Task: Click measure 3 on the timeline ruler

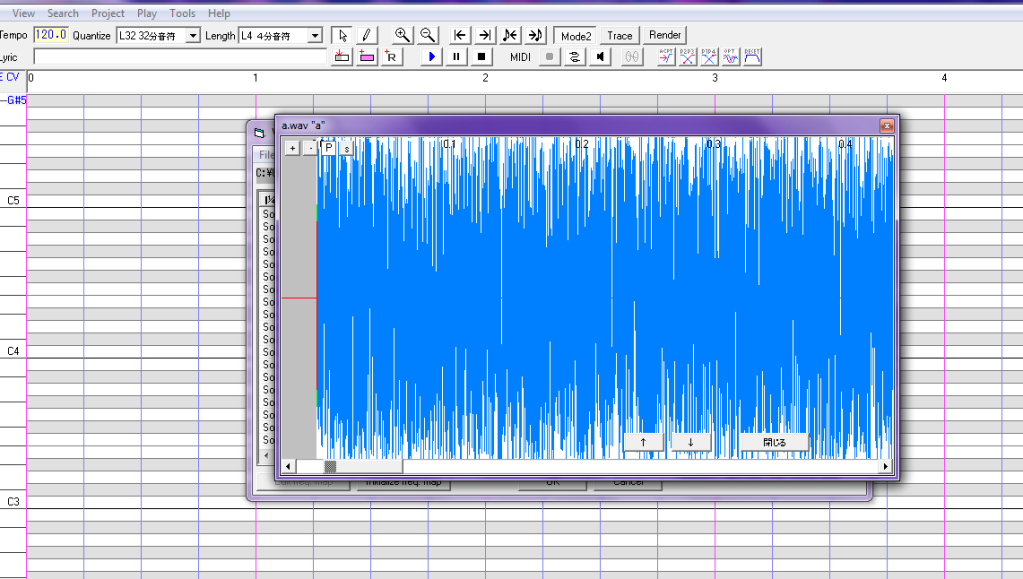Action: (x=714, y=78)
